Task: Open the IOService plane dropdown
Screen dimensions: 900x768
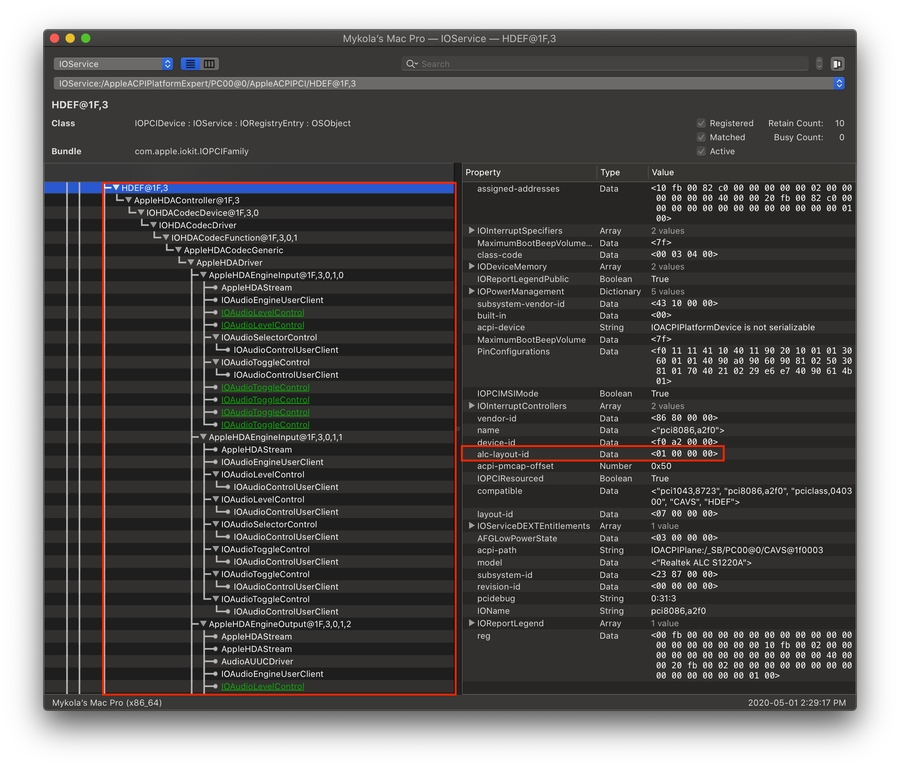Action: [x=114, y=64]
